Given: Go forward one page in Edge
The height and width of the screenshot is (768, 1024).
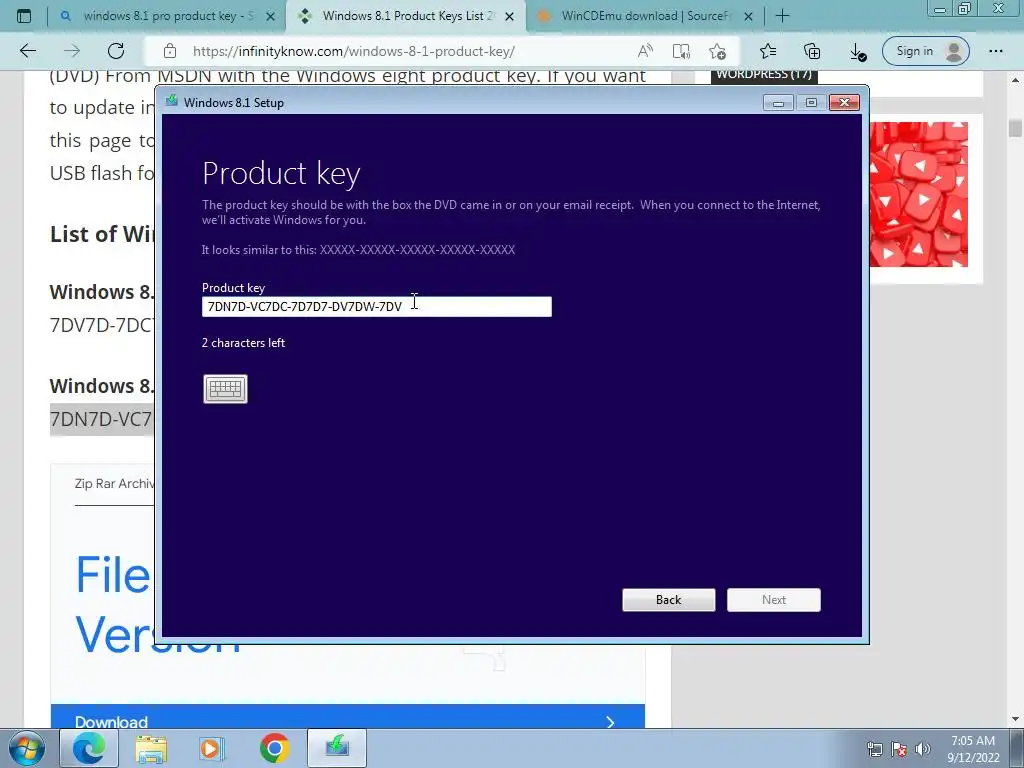Looking at the screenshot, I should (x=72, y=51).
